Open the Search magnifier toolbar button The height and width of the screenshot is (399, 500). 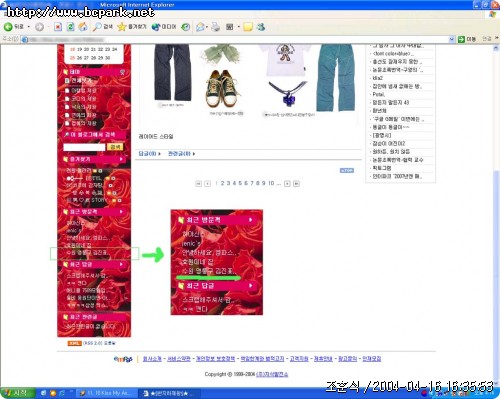(102, 27)
